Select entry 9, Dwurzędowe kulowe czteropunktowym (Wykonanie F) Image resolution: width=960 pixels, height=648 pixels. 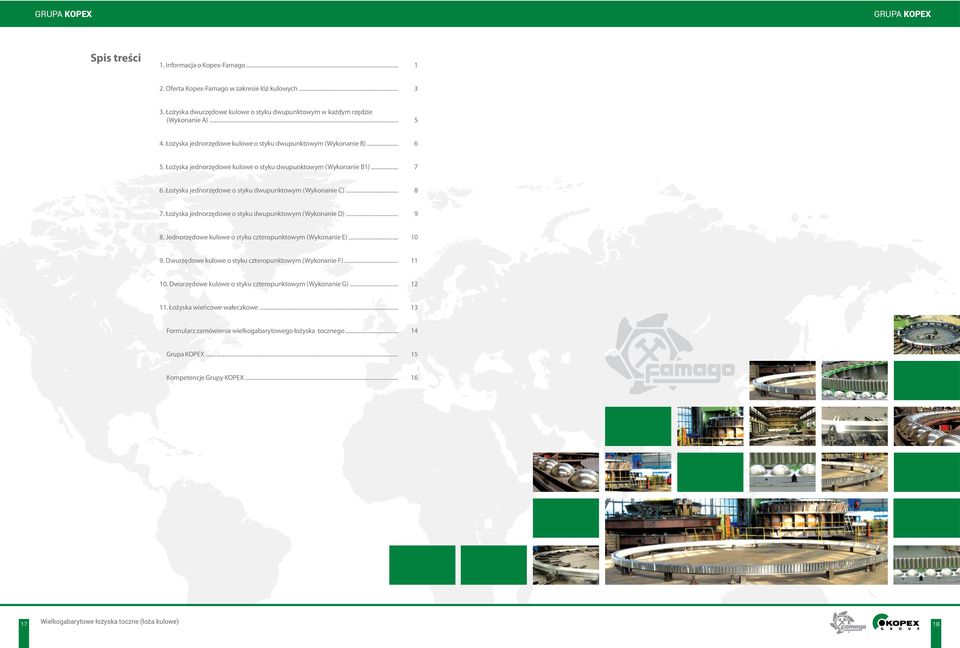288,260
